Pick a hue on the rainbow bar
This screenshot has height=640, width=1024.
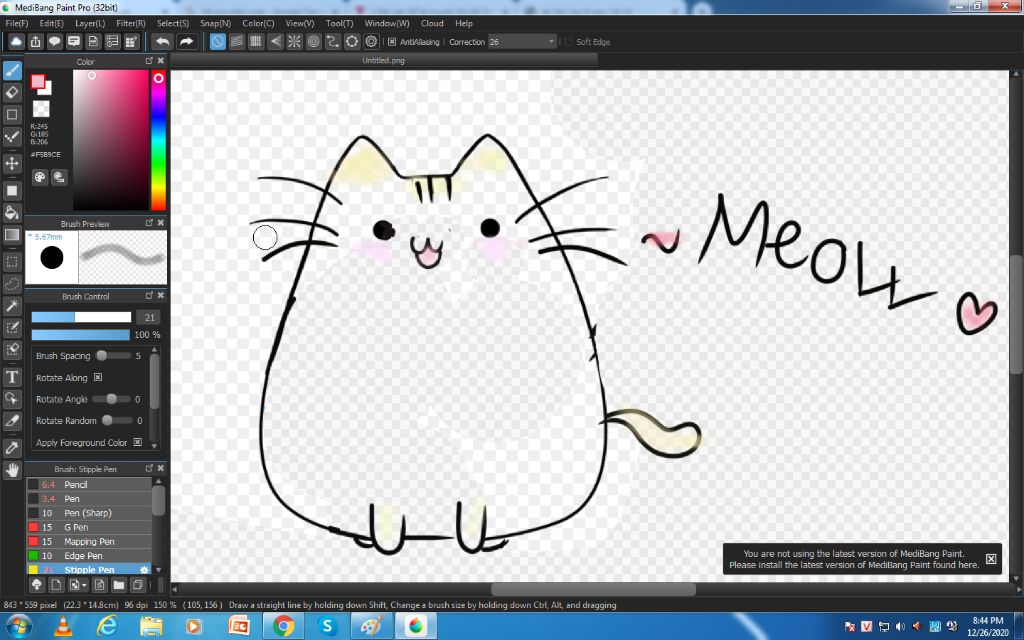tap(158, 140)
